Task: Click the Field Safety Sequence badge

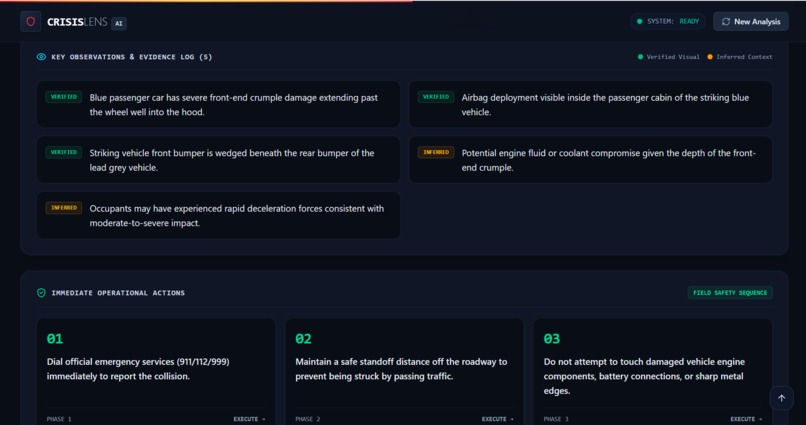Action: [x=730, y=292]
